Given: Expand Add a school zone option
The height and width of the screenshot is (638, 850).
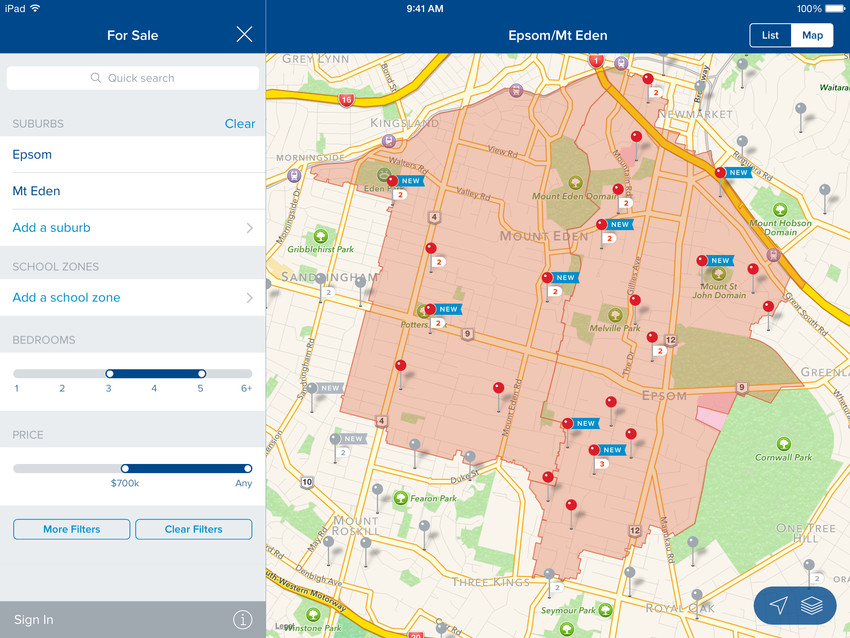Looking at the screenshot, I should pos(132,298).
